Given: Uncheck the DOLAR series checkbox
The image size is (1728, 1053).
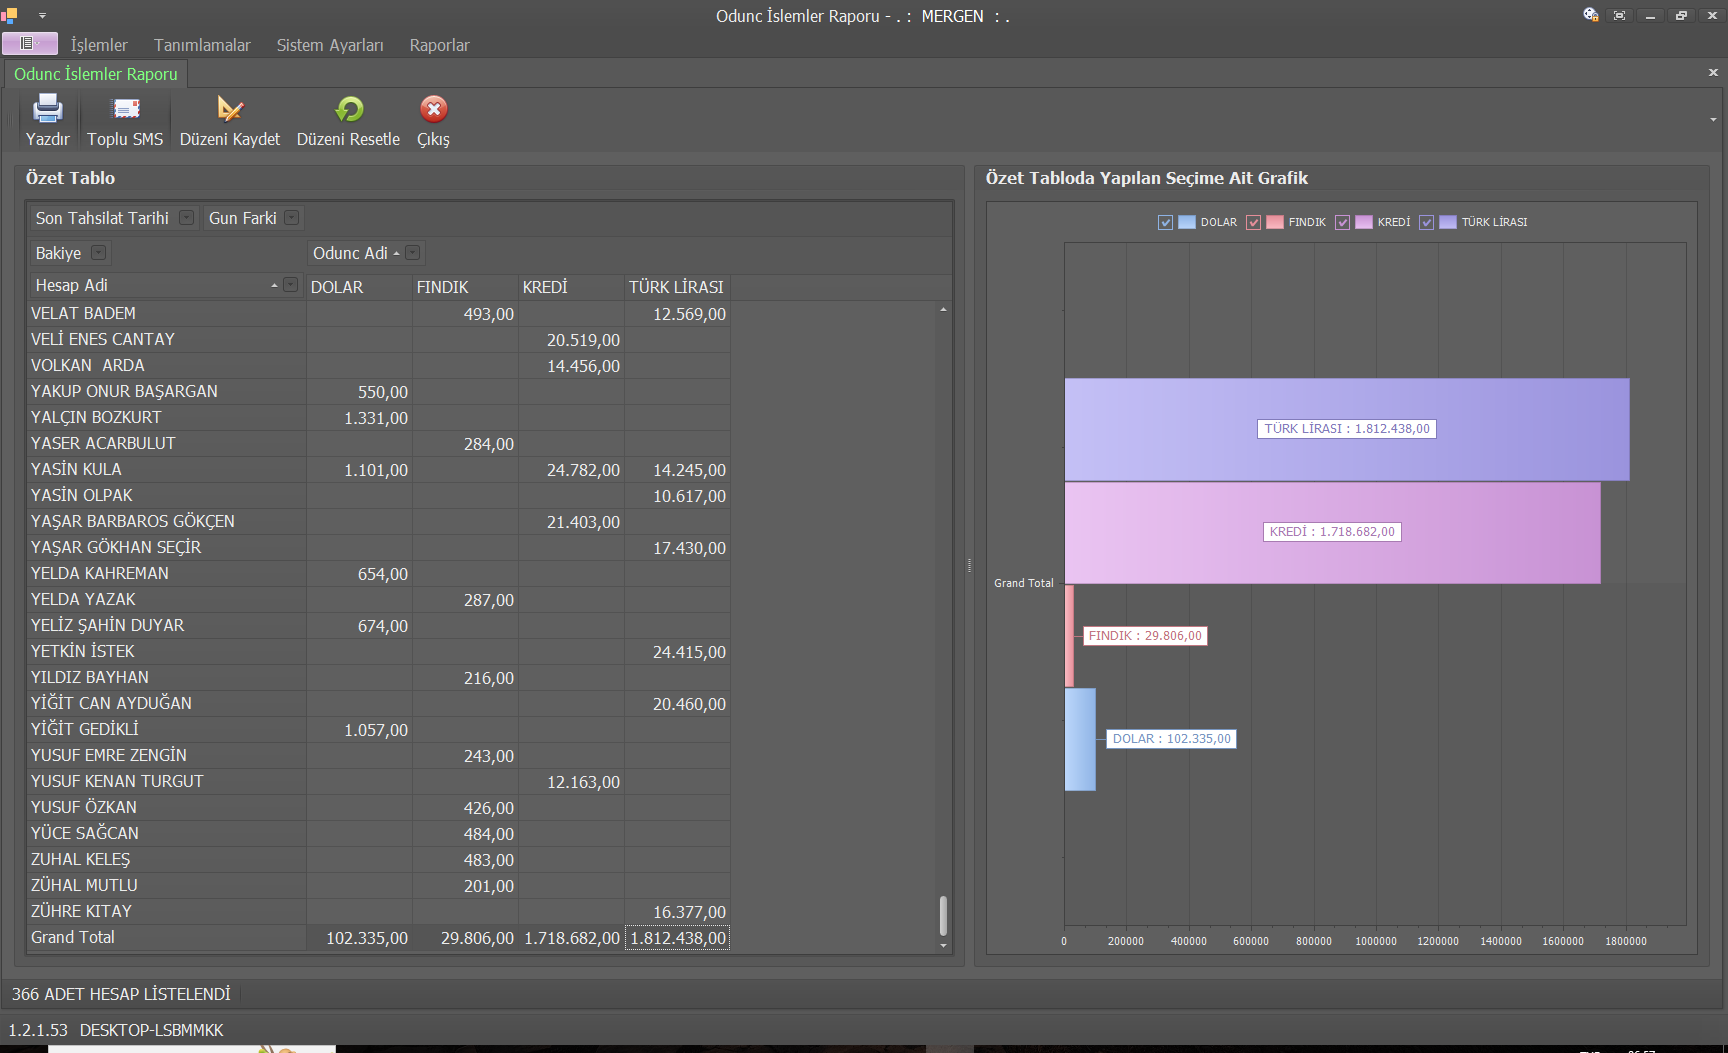Looking at the screenshot, I should [x=1165, y=223].
